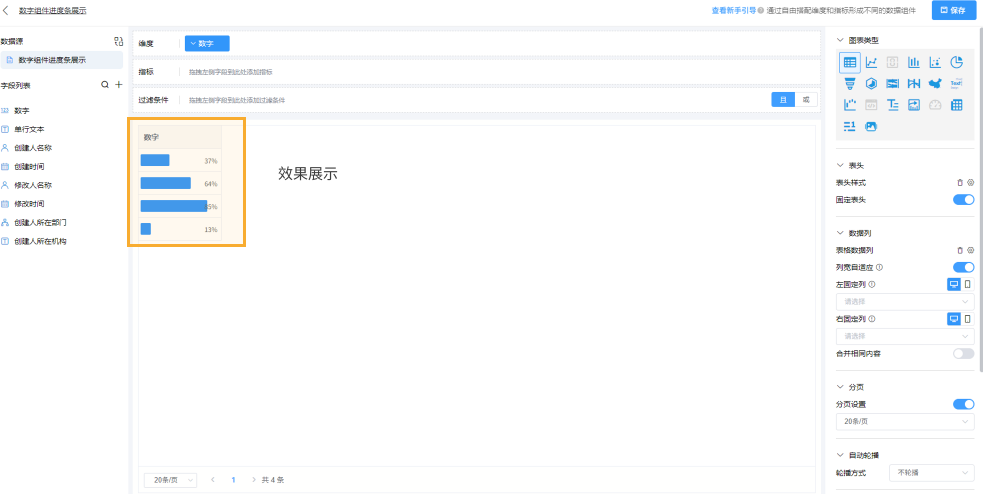983x494 pixels.
Task: Select the Text component chart icon
Action: point(957,83)
